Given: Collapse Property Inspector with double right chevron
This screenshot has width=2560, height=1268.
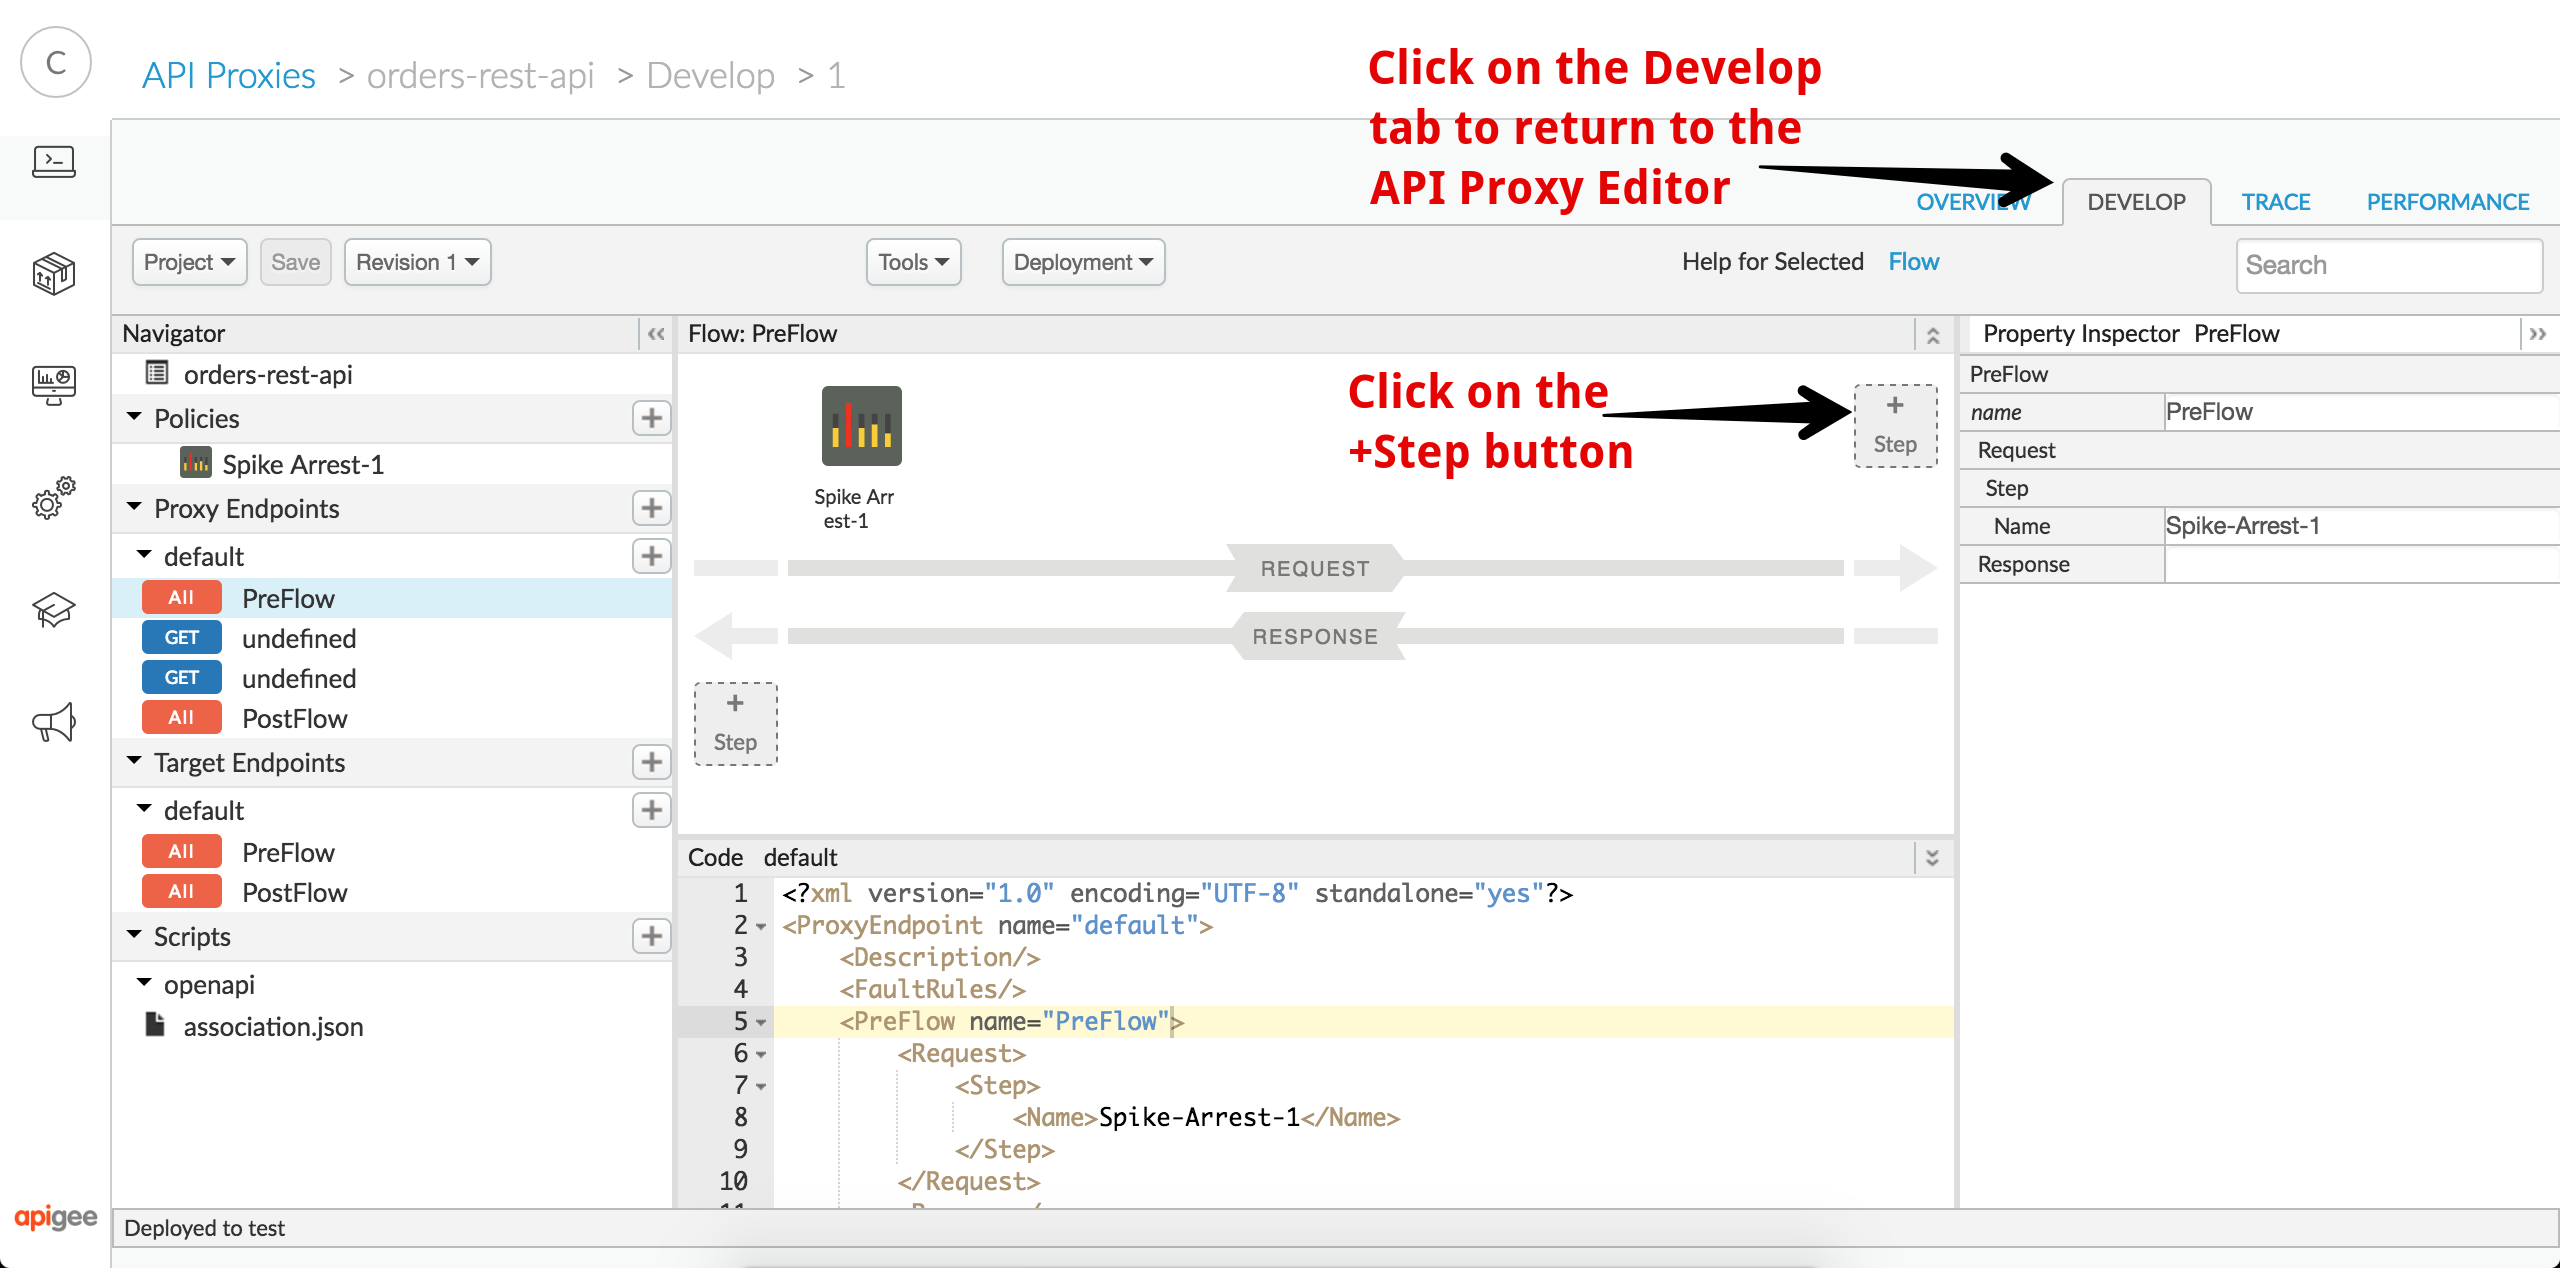Looking at the screenshot, I should [2538, 334].
